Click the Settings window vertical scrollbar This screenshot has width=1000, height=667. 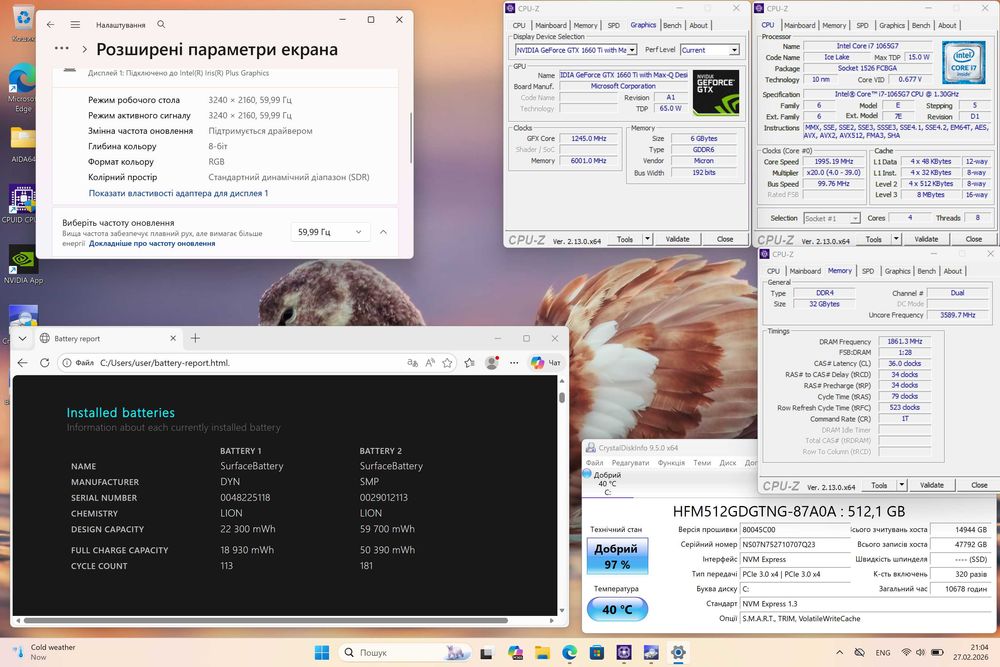point(411,138)
